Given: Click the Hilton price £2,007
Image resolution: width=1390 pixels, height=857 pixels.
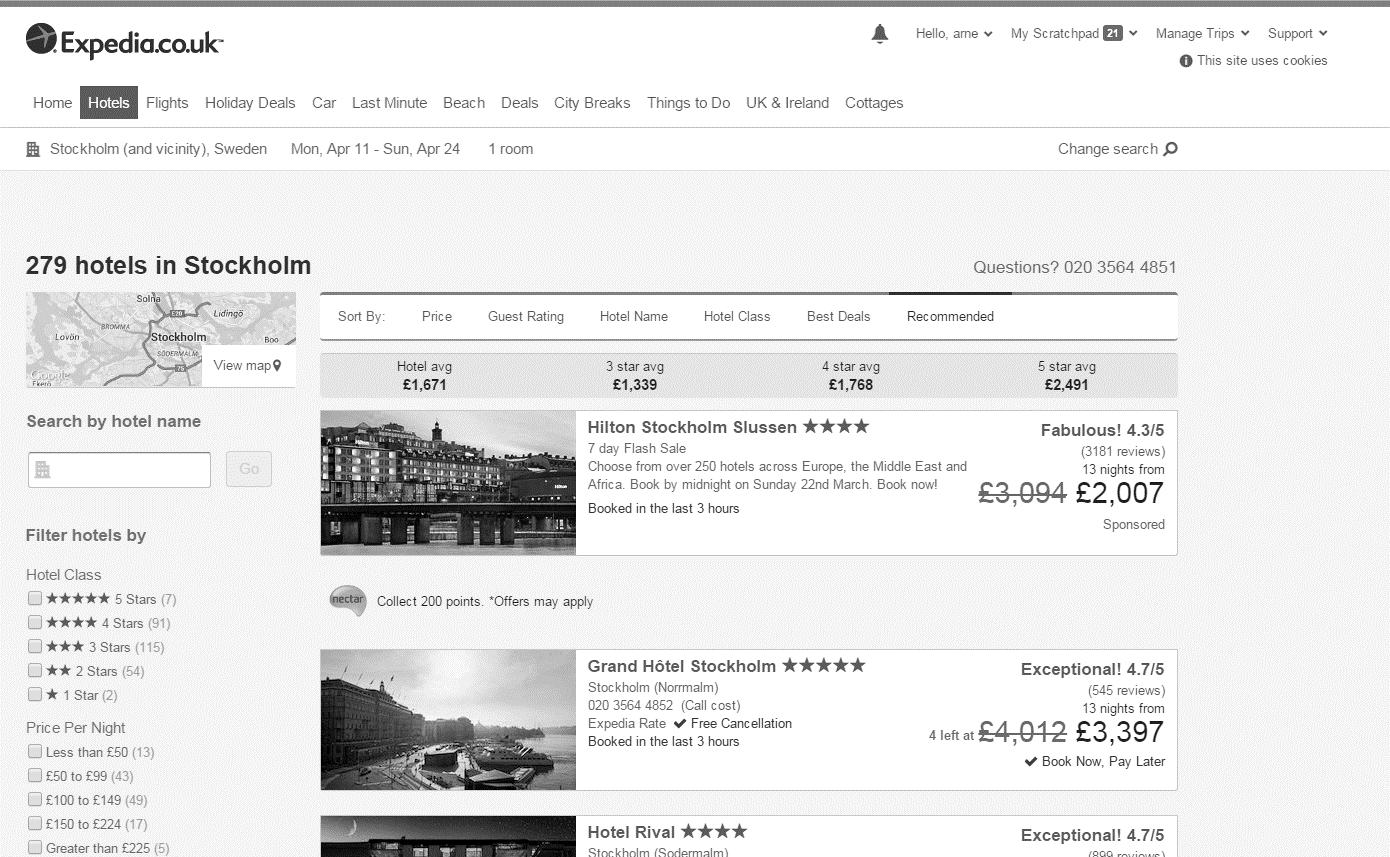Looking at the screenshot, I should [x=1119, y=493].
